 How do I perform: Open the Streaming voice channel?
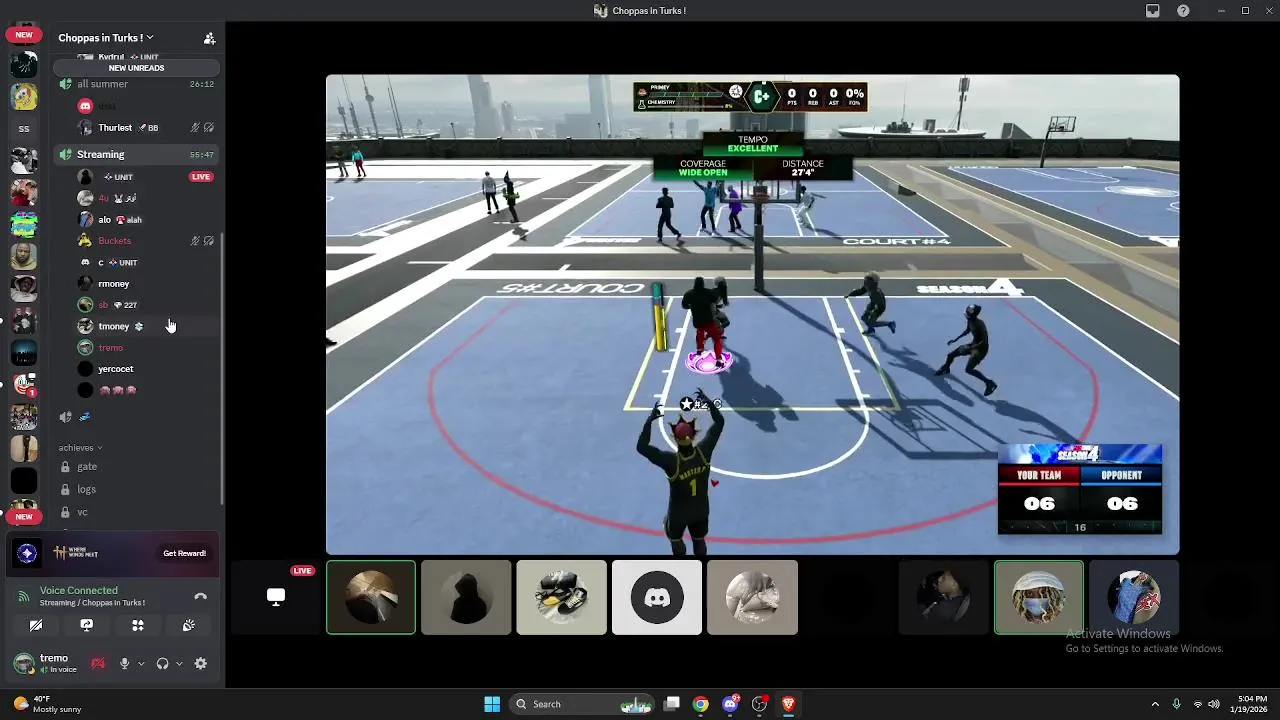pos(136,154)
